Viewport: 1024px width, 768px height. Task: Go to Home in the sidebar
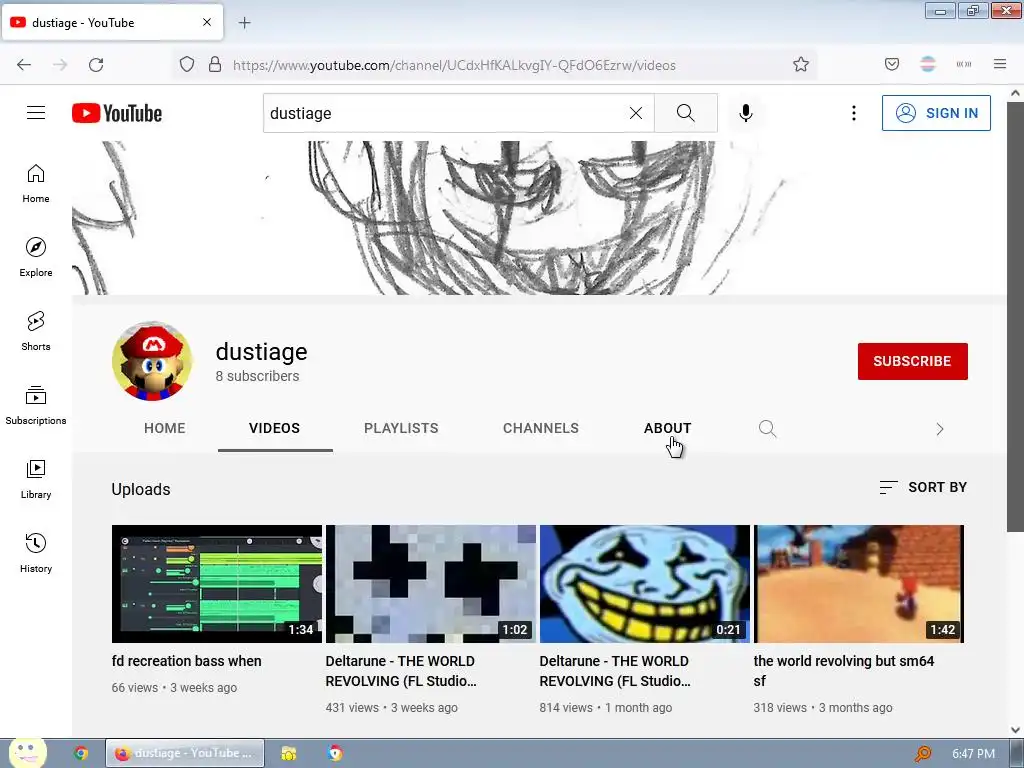[36, 184]
